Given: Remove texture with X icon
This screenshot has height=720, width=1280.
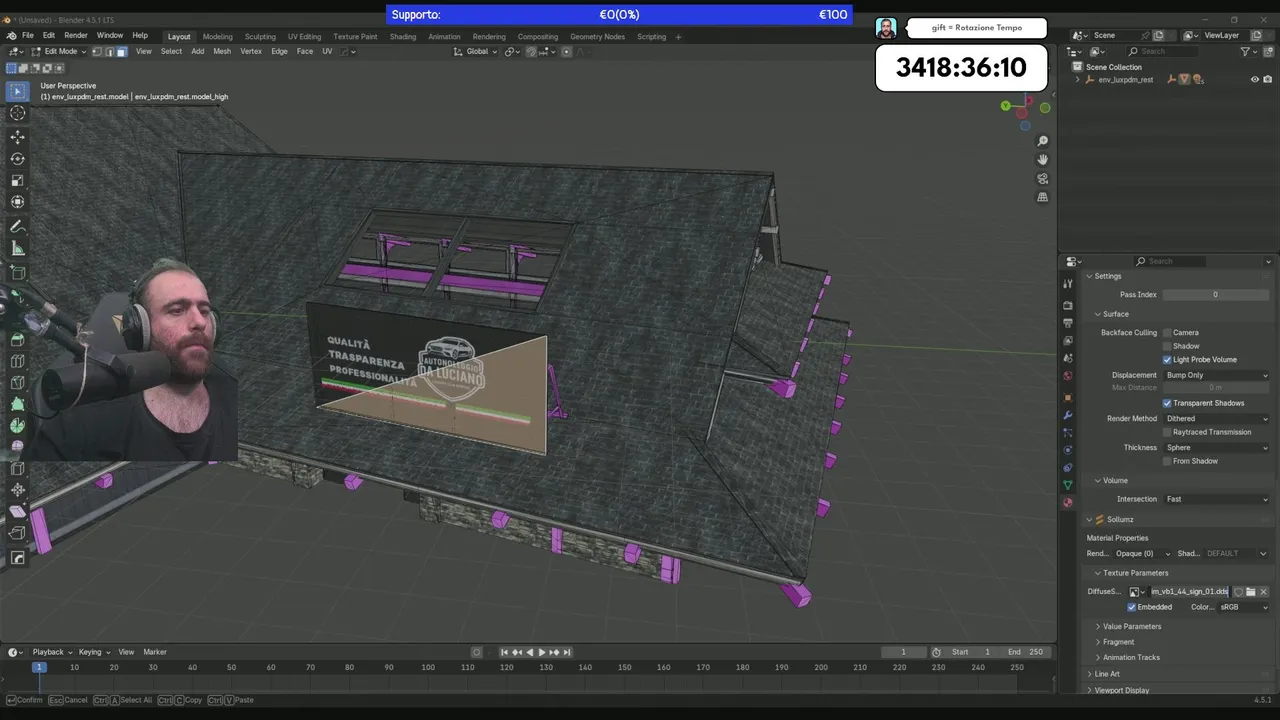Looking at the screenshot, I should (x=1263, y=592).
